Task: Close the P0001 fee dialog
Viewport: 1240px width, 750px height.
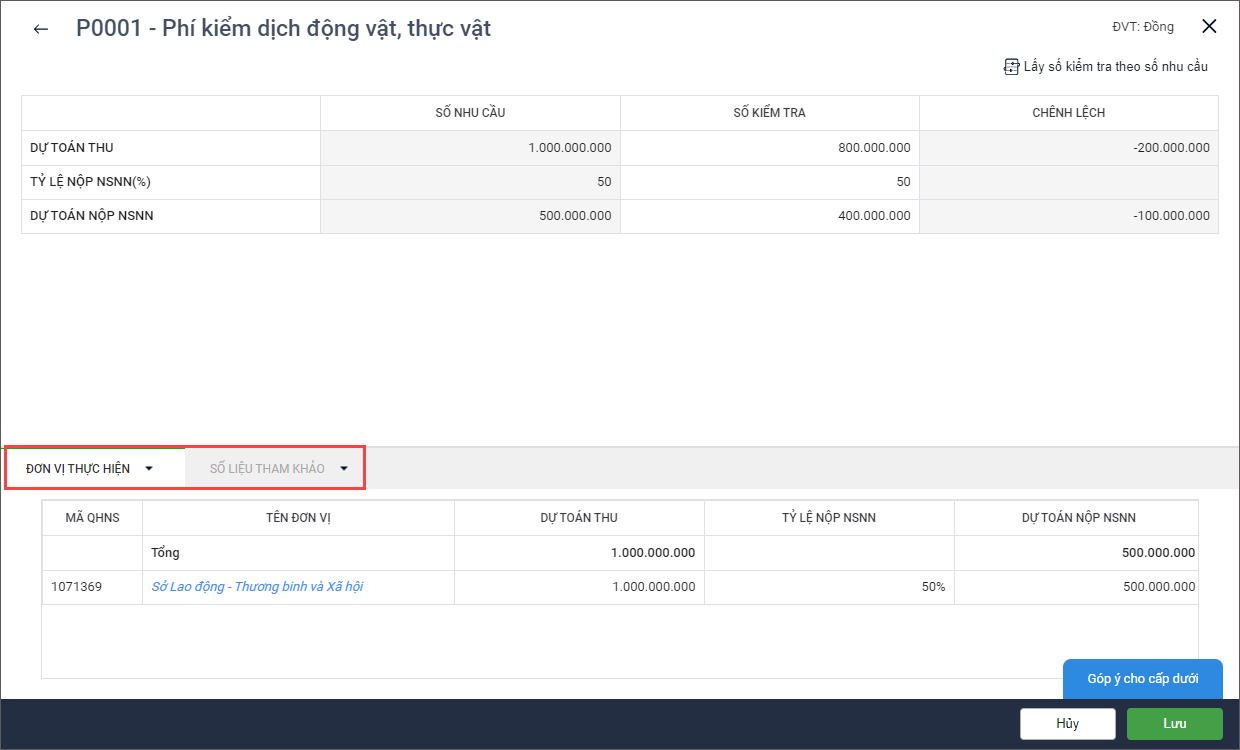Action: pyautogui.click(x=1209, y=27)
